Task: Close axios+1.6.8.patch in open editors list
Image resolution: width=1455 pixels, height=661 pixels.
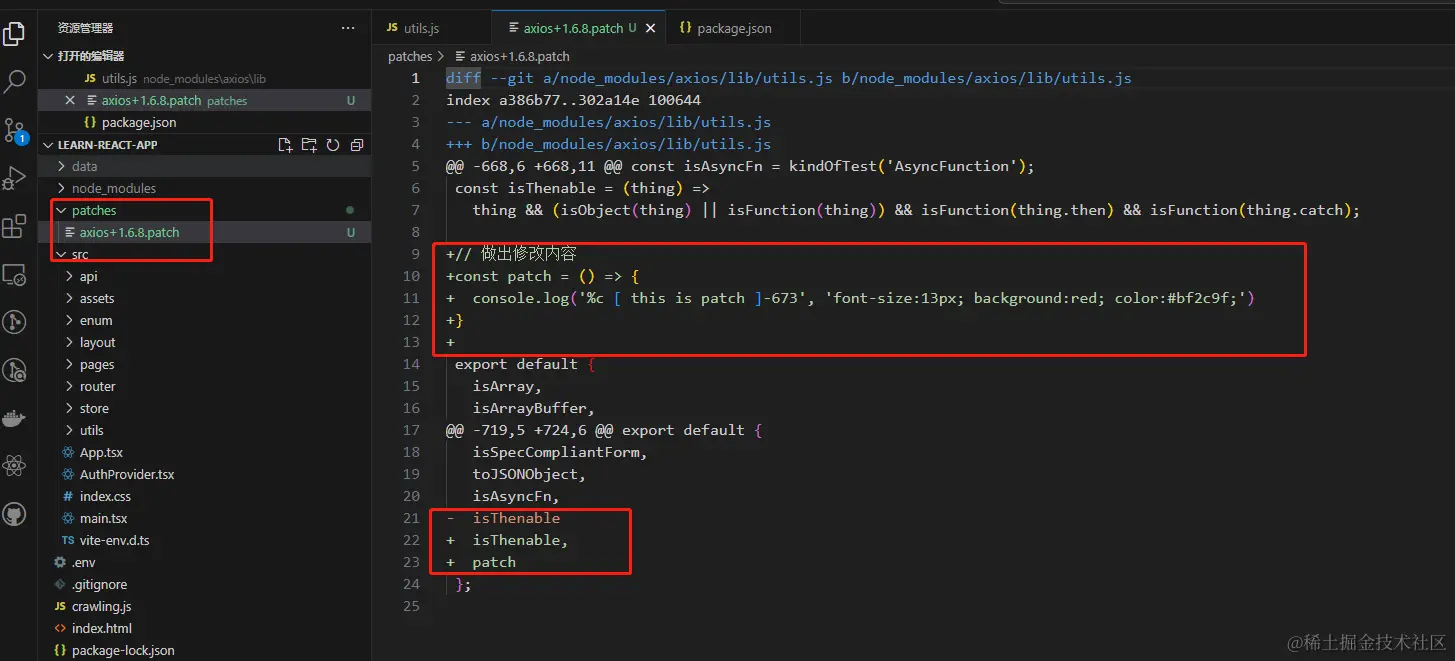Action: 69,100
